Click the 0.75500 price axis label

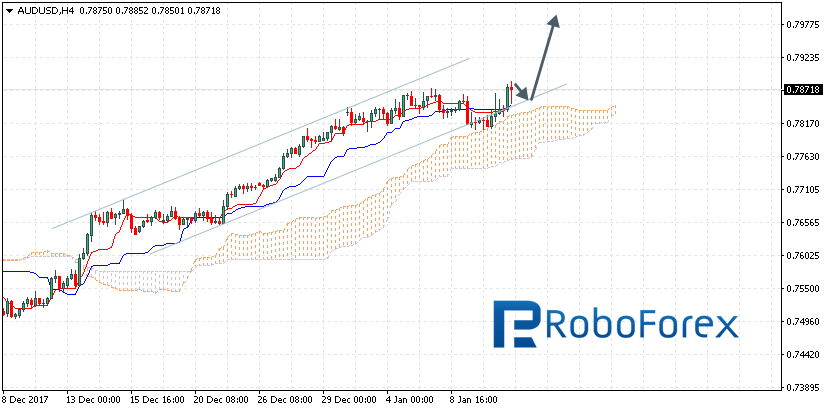pos(801,288)
